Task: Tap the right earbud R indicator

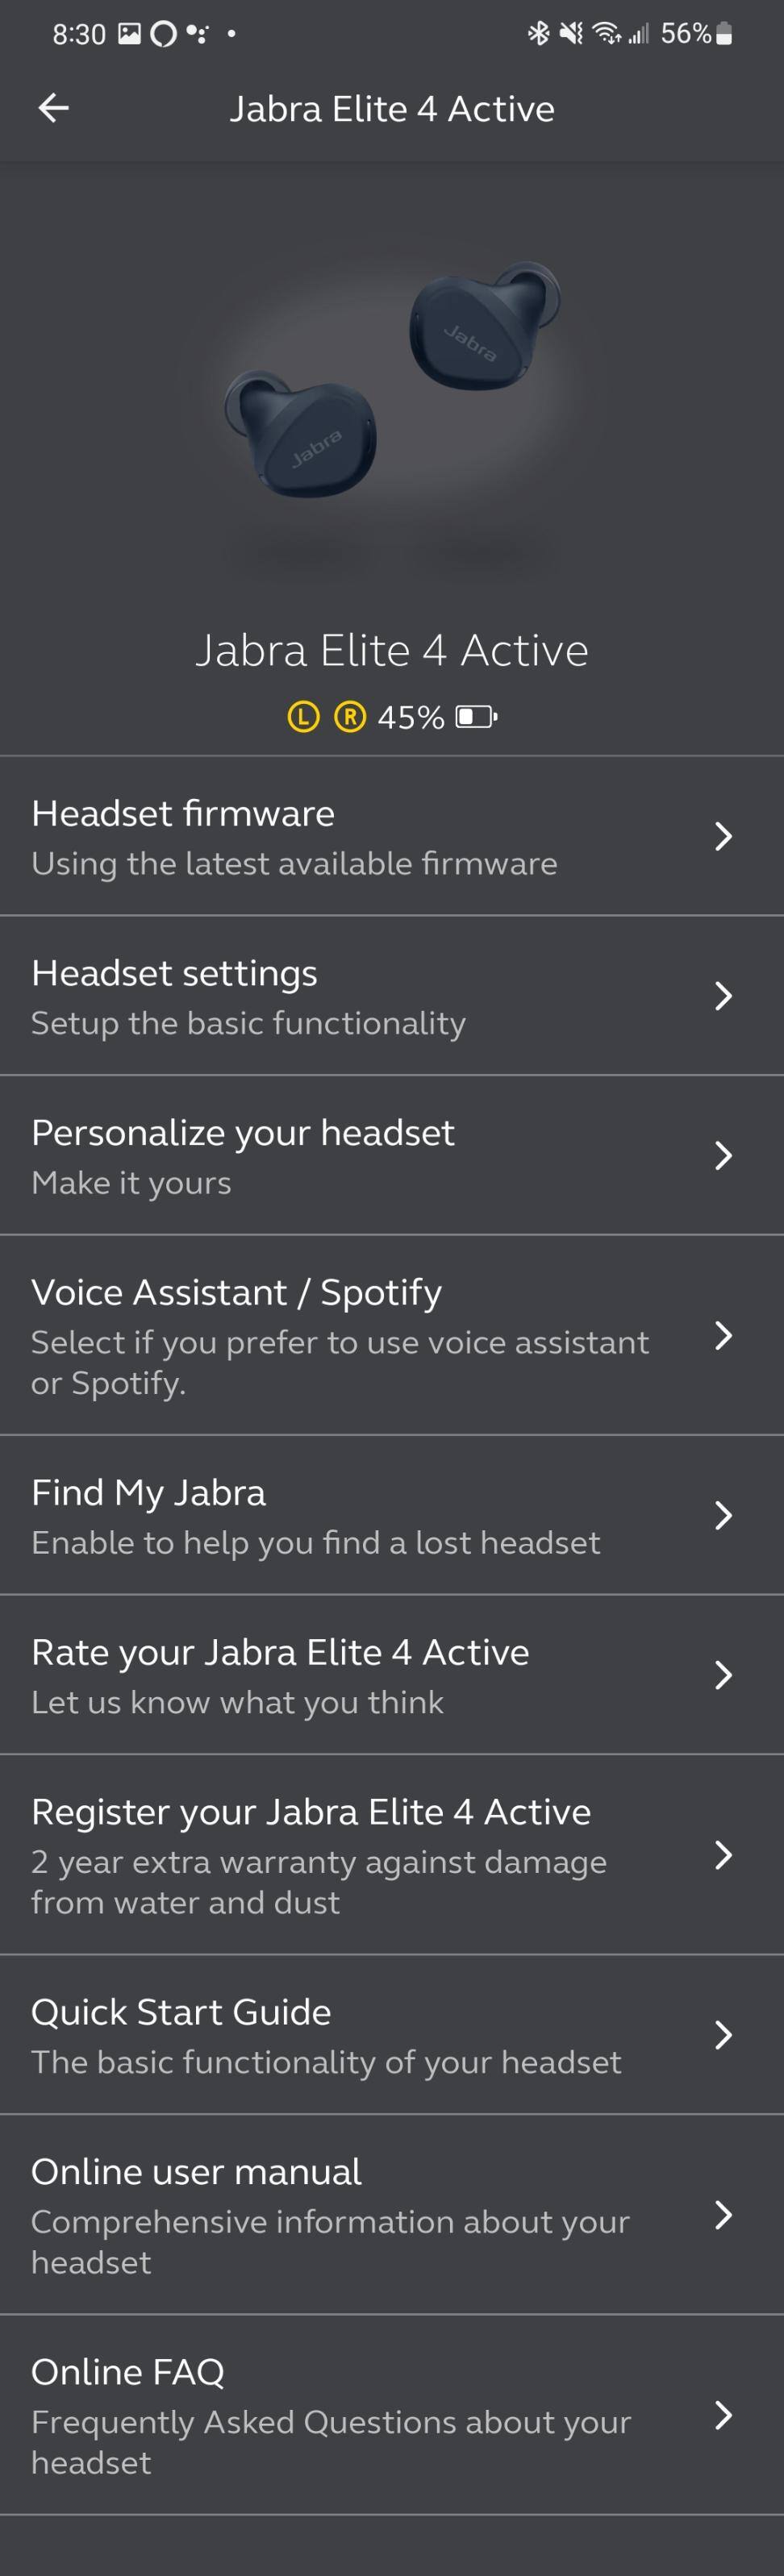Action: (349, 716)
